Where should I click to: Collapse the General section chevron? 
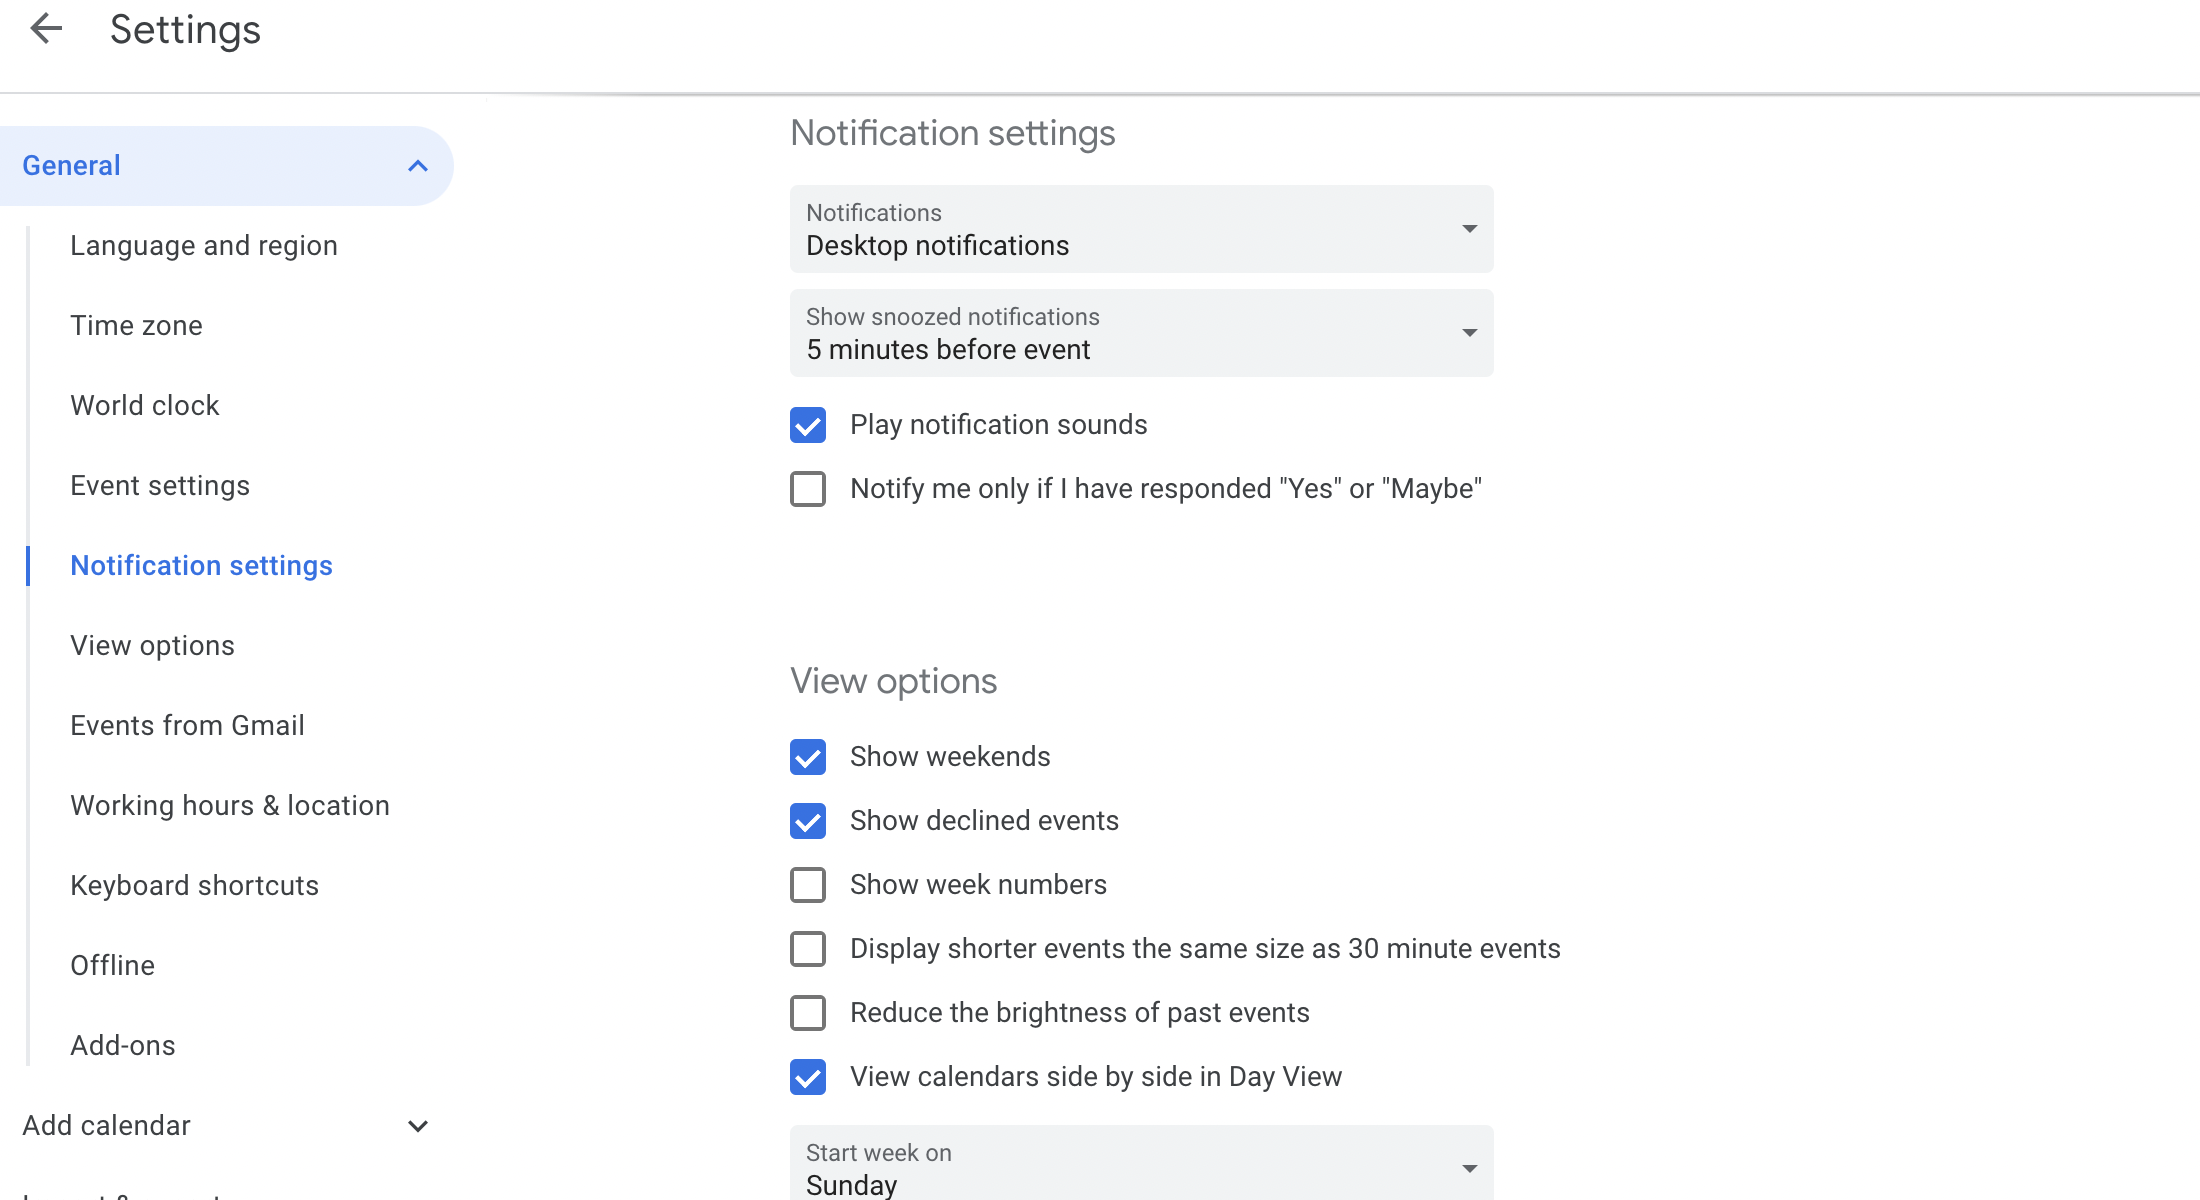click(x=418, y=166)
